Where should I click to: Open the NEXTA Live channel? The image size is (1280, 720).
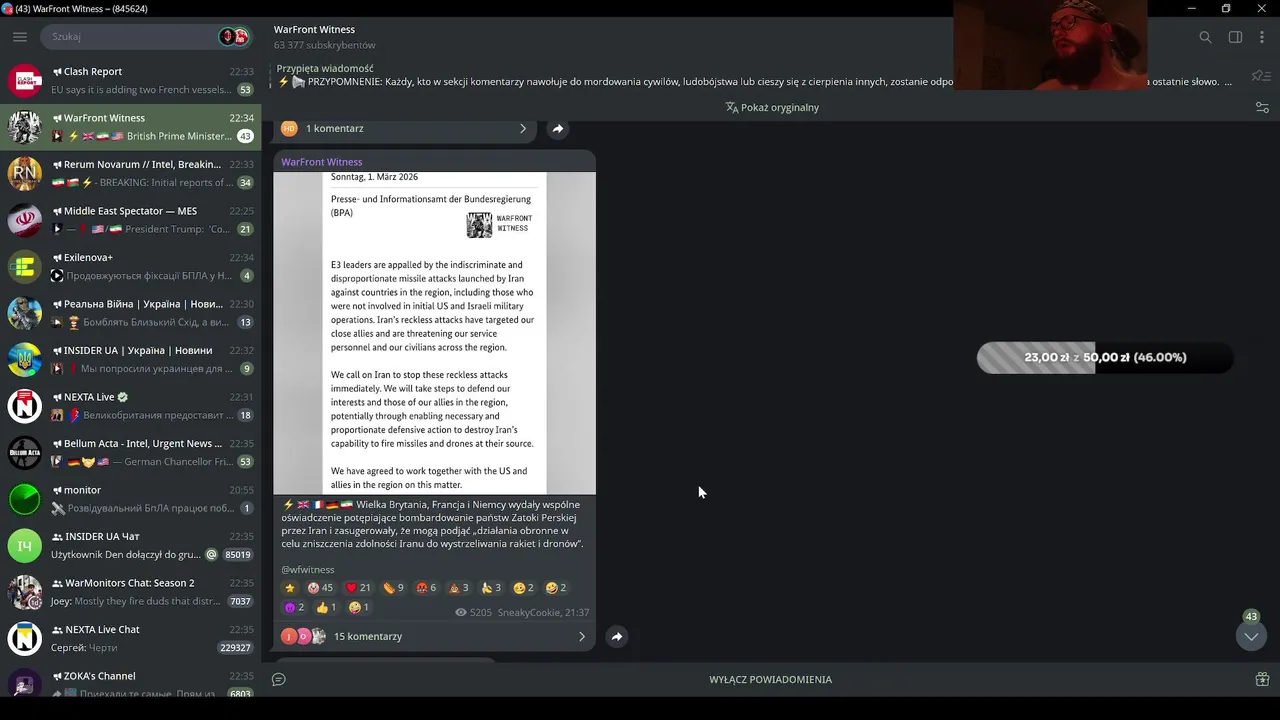pyautogui.click(x=130, y=406)
